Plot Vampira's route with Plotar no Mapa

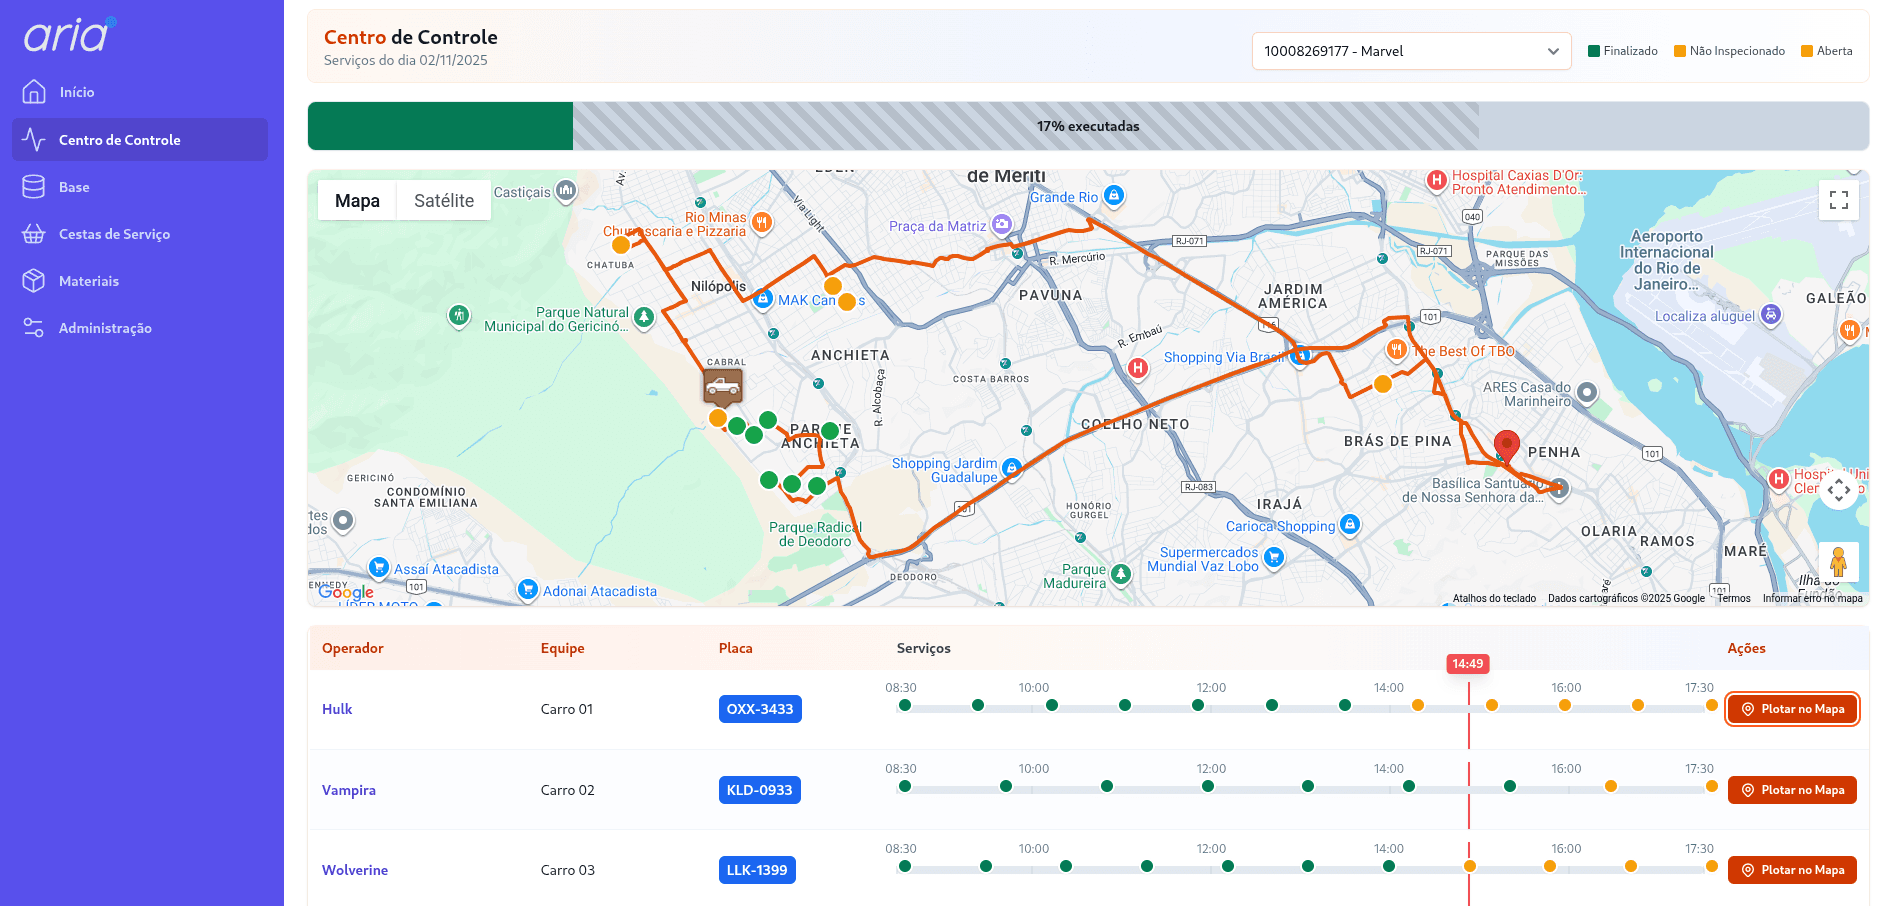(x=1792, y=790)
